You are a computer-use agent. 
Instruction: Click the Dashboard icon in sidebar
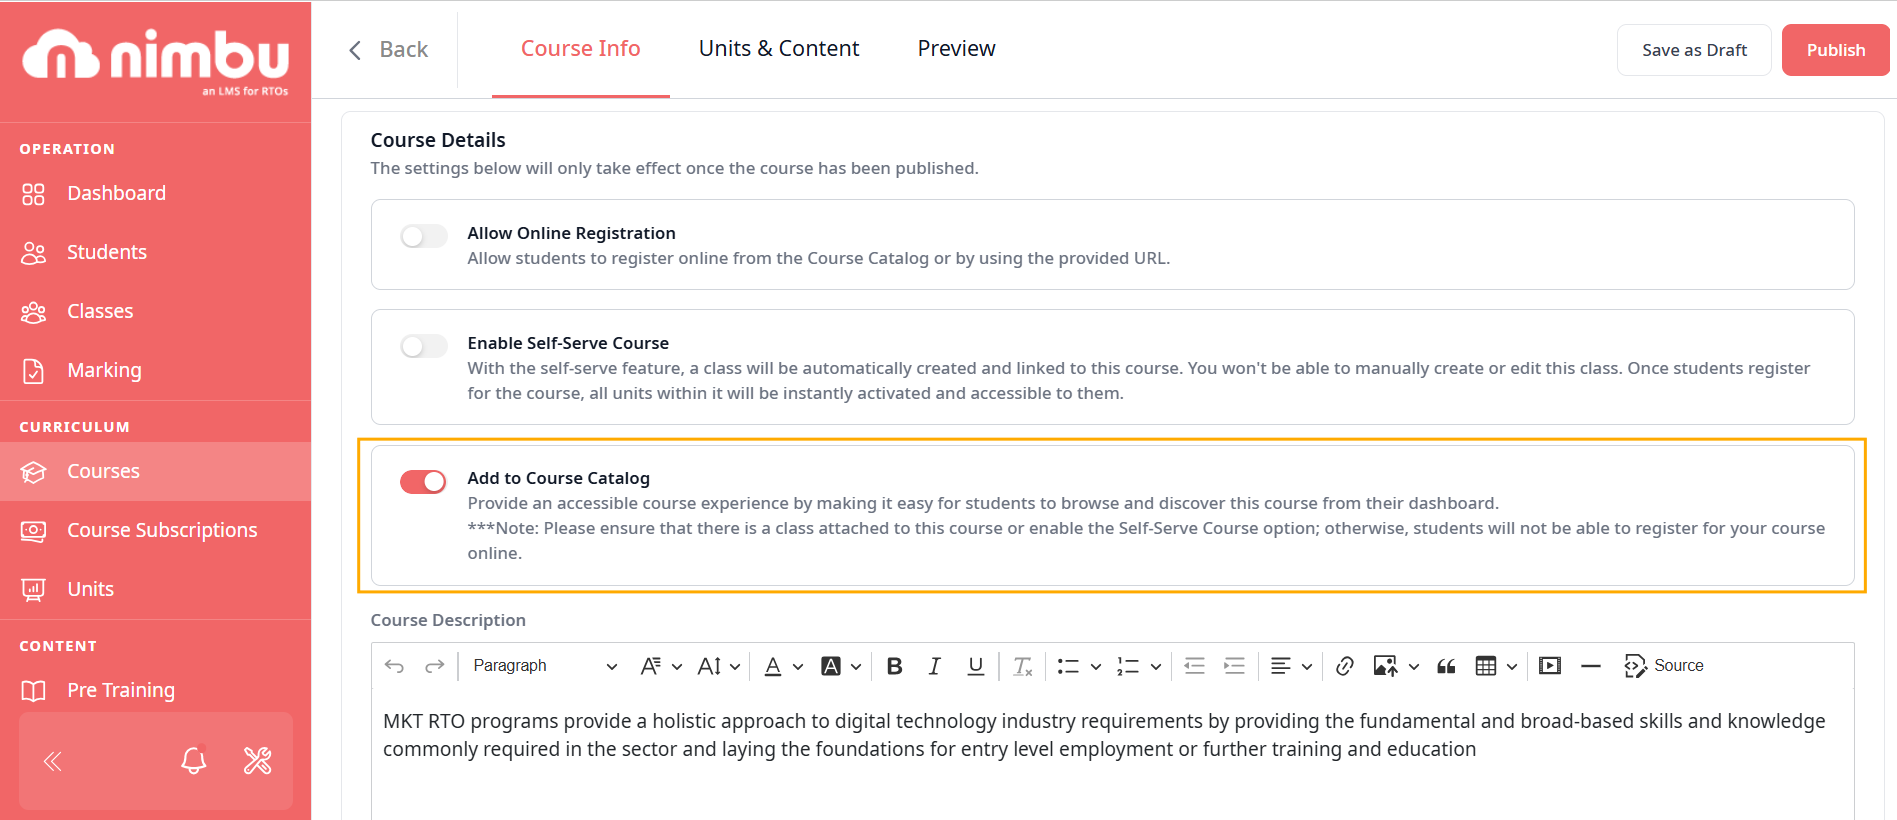tap(33, 194)
